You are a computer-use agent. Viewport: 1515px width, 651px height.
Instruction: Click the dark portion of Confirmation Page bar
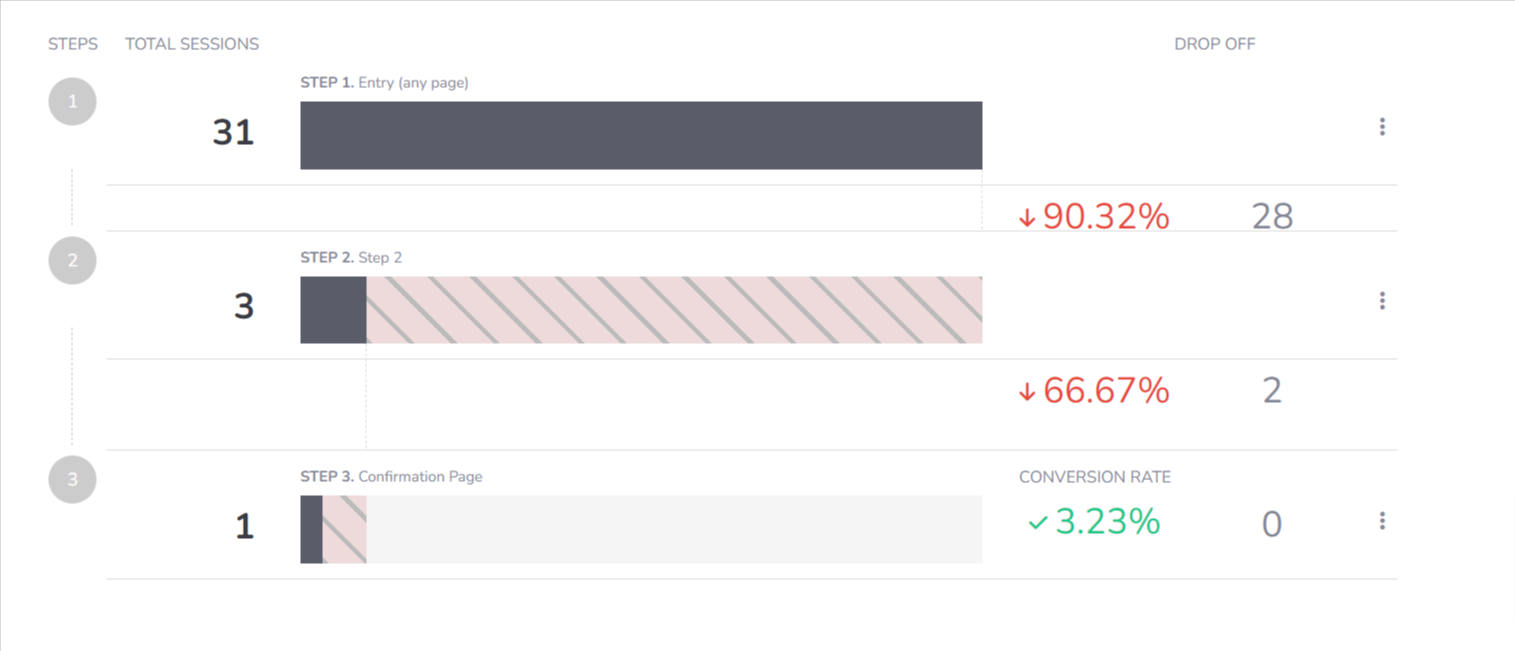(x=311, y=529)
